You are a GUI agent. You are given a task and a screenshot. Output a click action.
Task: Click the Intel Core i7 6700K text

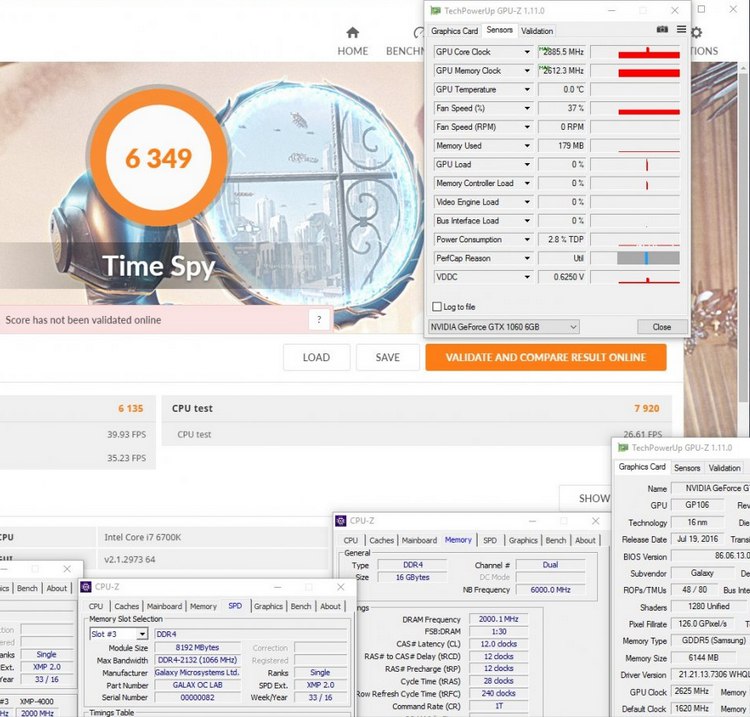coord(143,538)
